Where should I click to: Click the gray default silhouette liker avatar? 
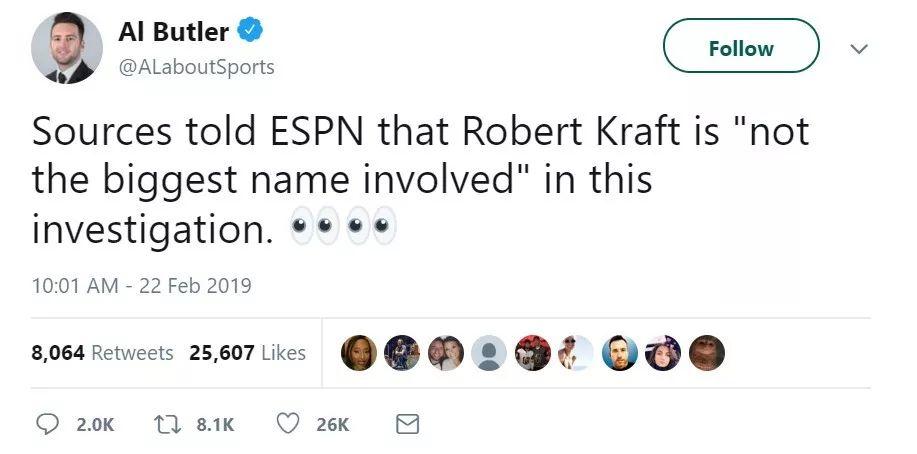(489, 352)
